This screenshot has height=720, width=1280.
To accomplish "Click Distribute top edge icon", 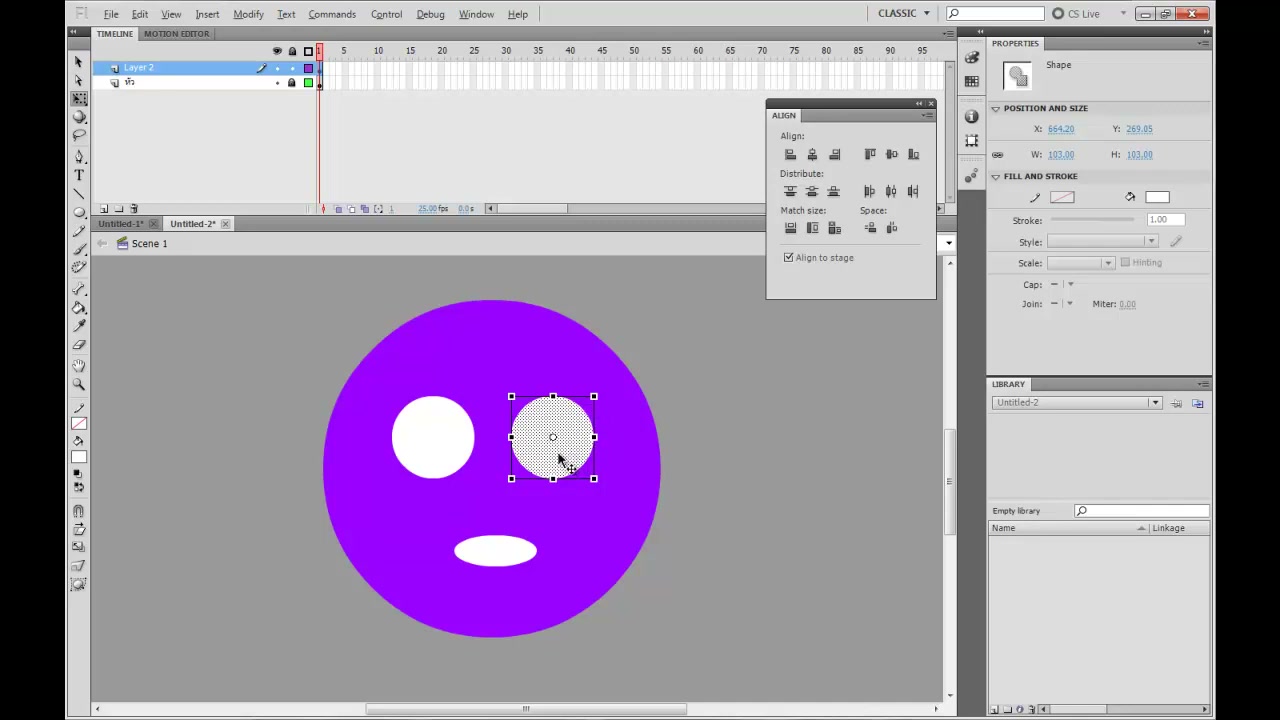I will [790, 191].
